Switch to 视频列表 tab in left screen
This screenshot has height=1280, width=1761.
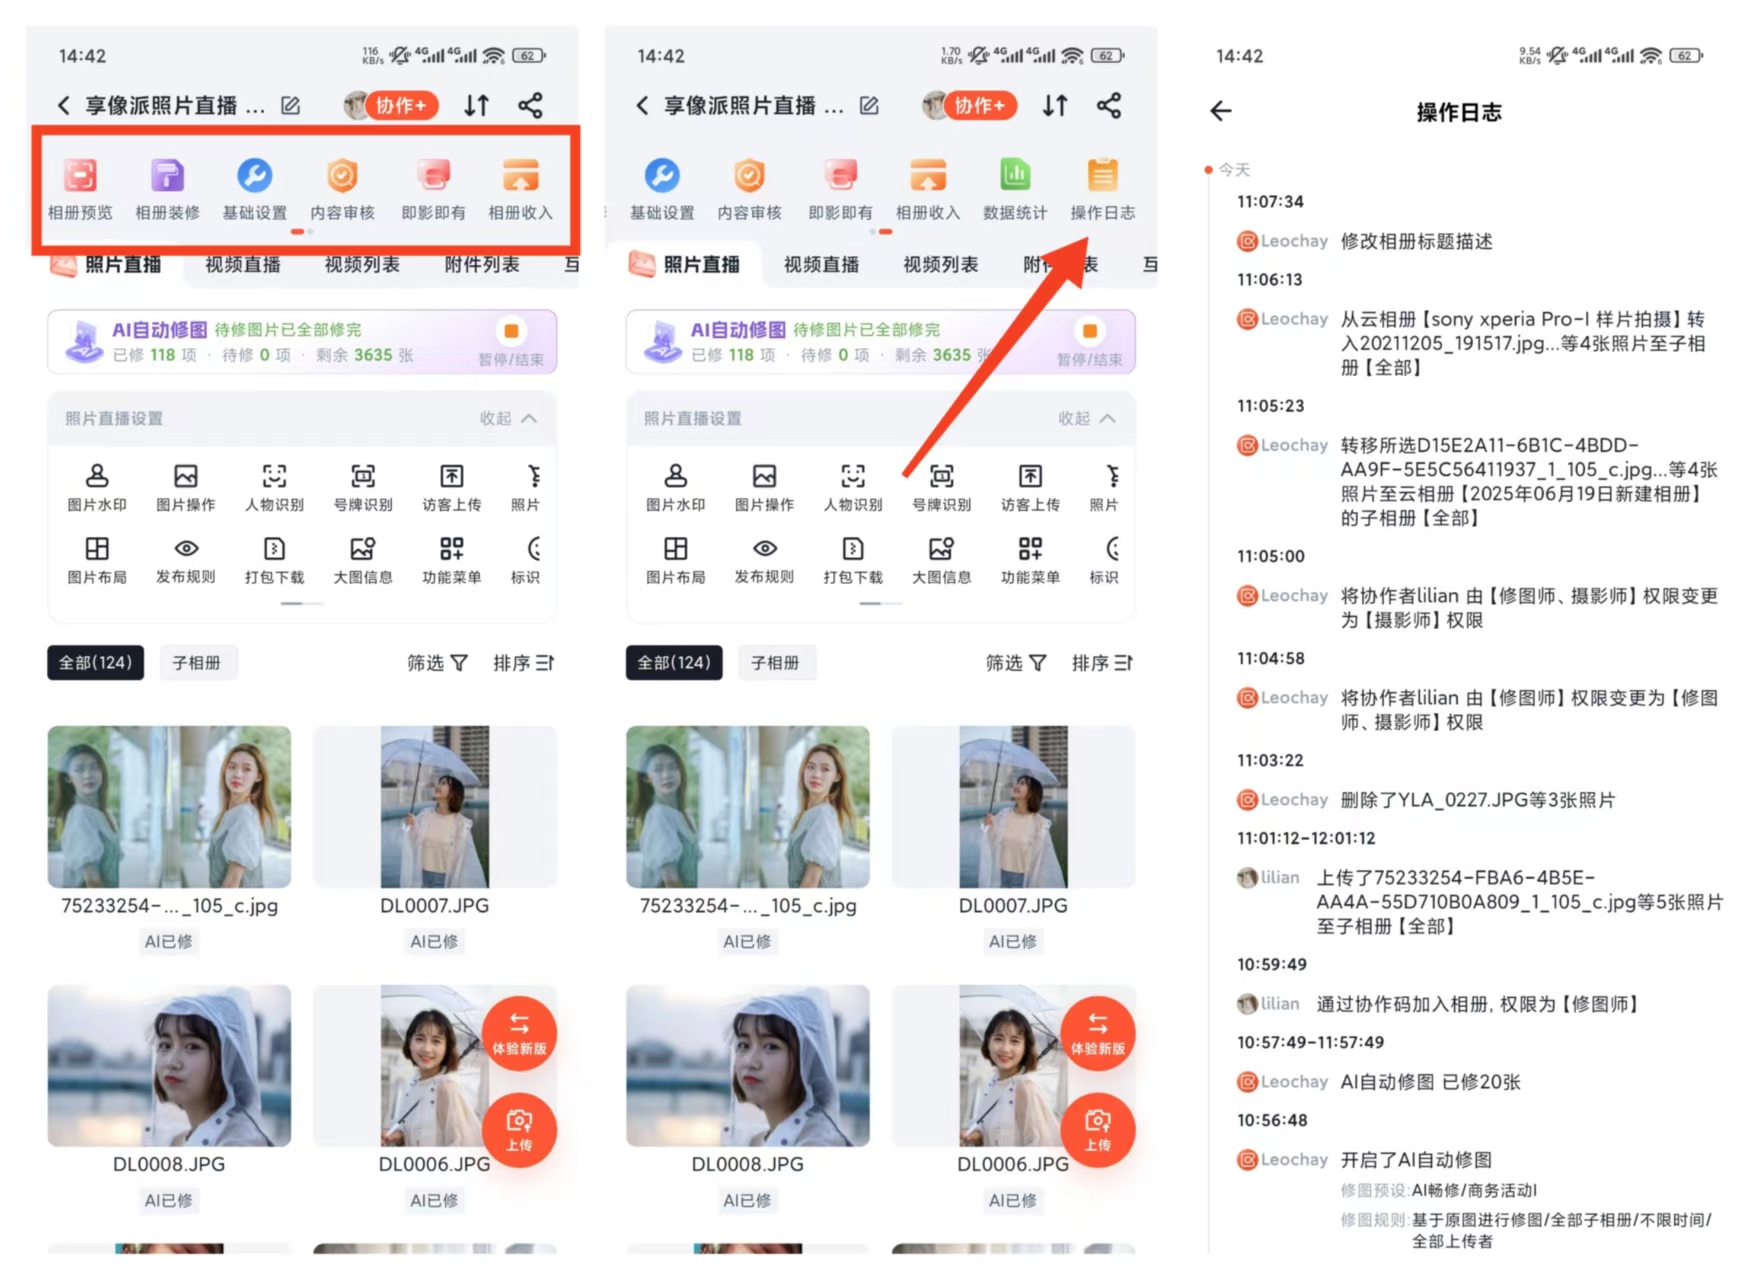coord(362,264)
